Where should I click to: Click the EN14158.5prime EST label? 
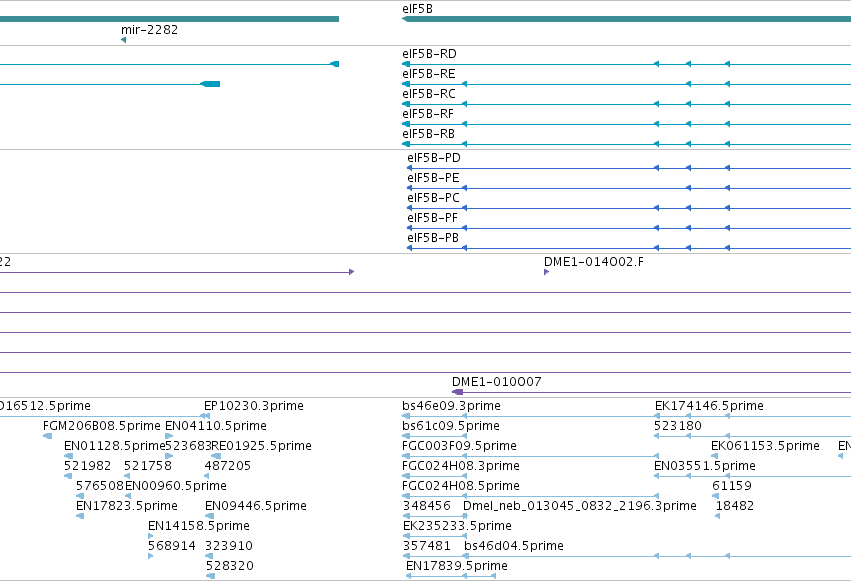coord(199,526)
